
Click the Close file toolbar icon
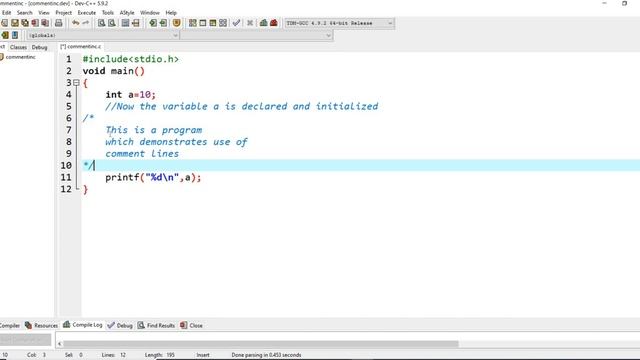[x=35, y=23]
